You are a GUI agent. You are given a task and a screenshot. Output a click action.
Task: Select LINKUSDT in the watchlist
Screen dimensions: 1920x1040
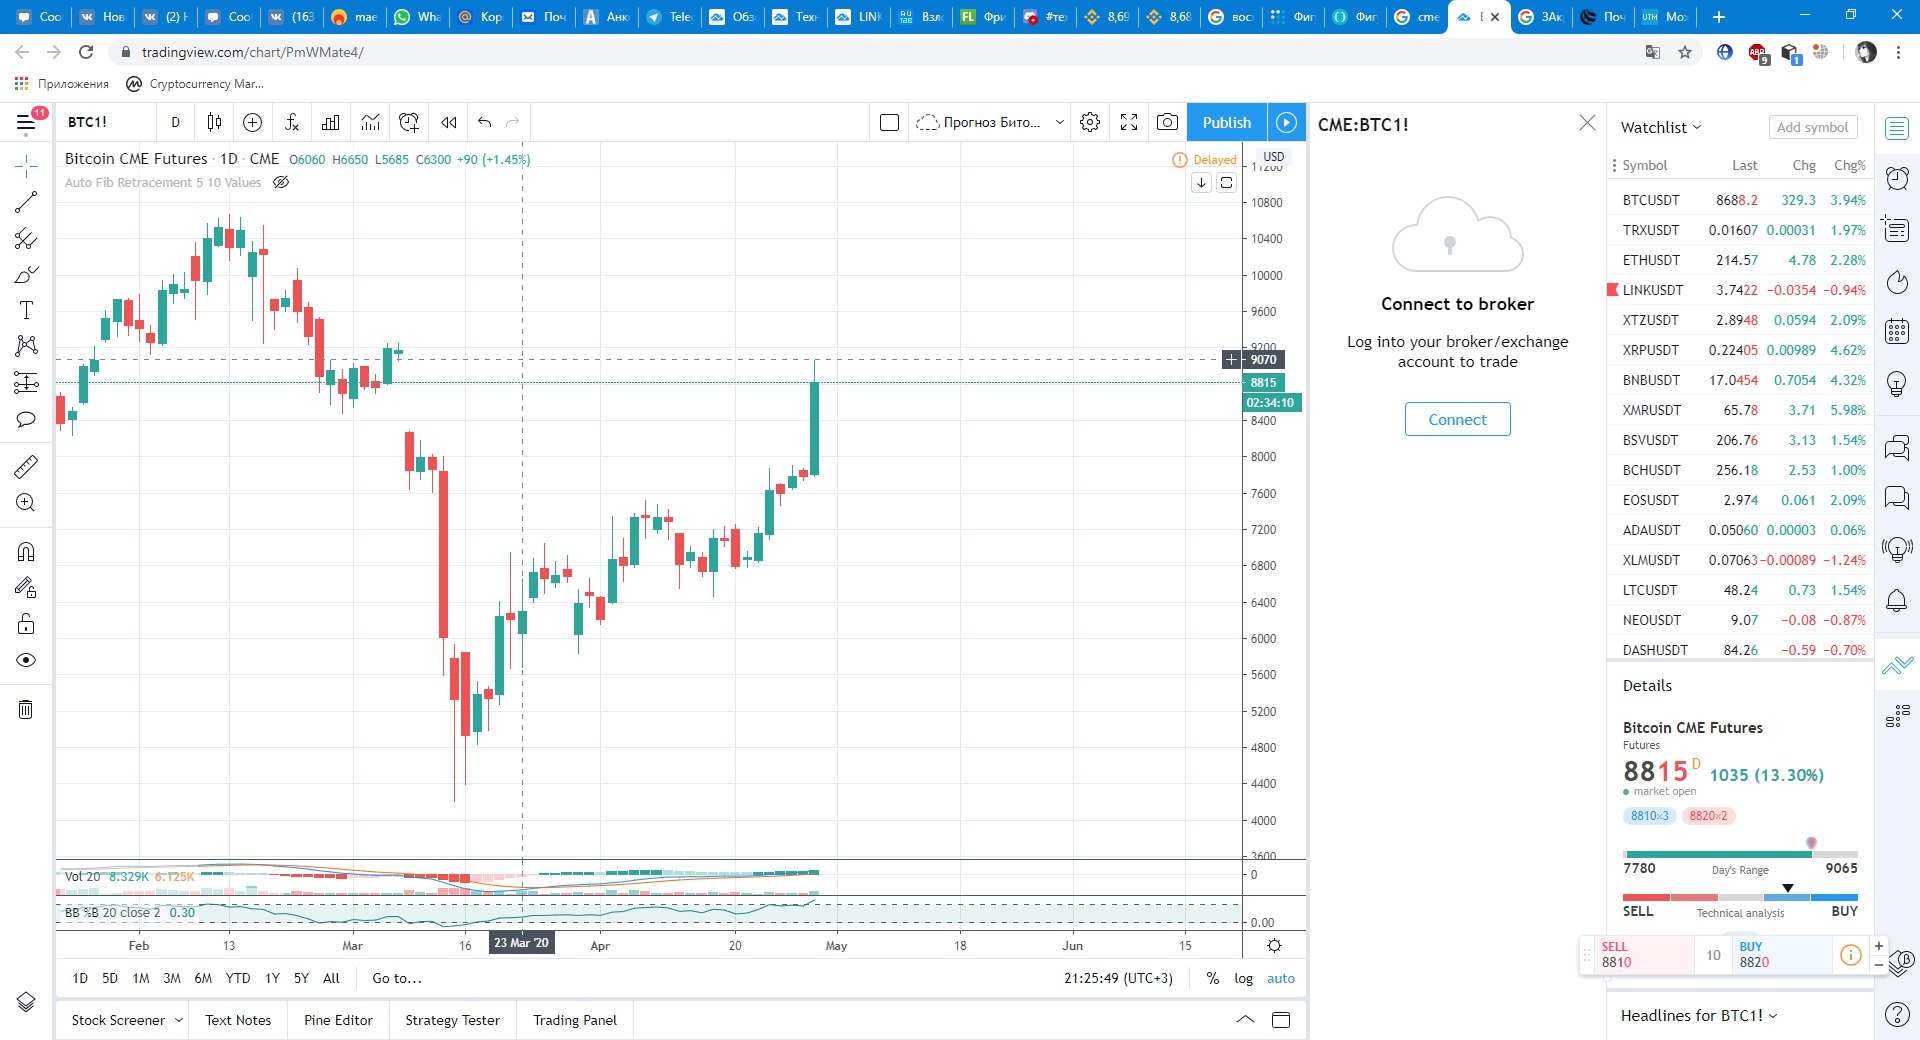coord(1738,290)
